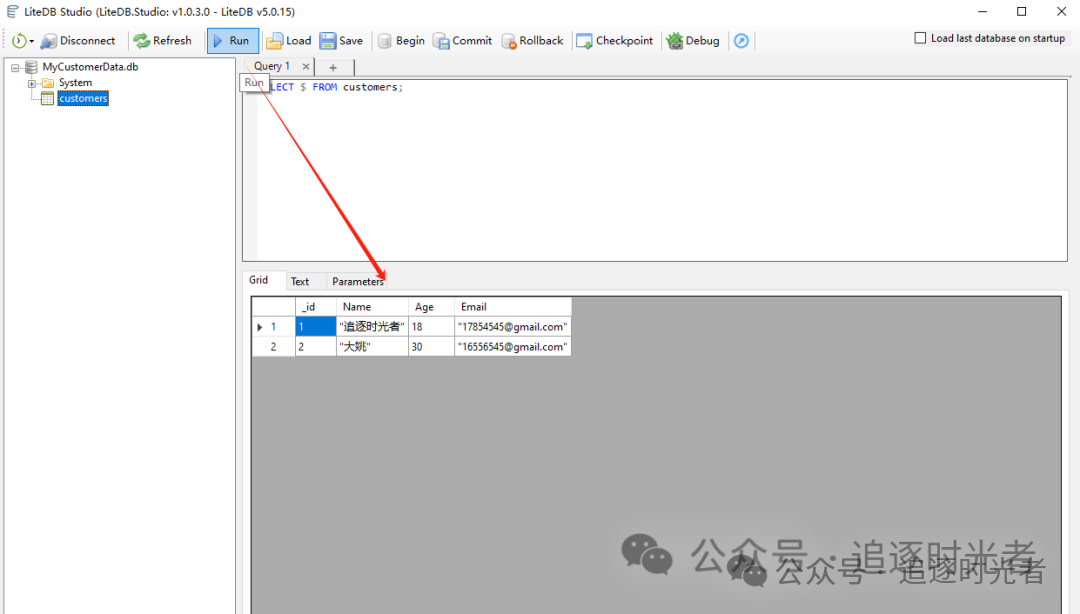The image size is (1080, 614).
Task: Maximize the LiteDB Studio window
Action: tap(1021, 12)
